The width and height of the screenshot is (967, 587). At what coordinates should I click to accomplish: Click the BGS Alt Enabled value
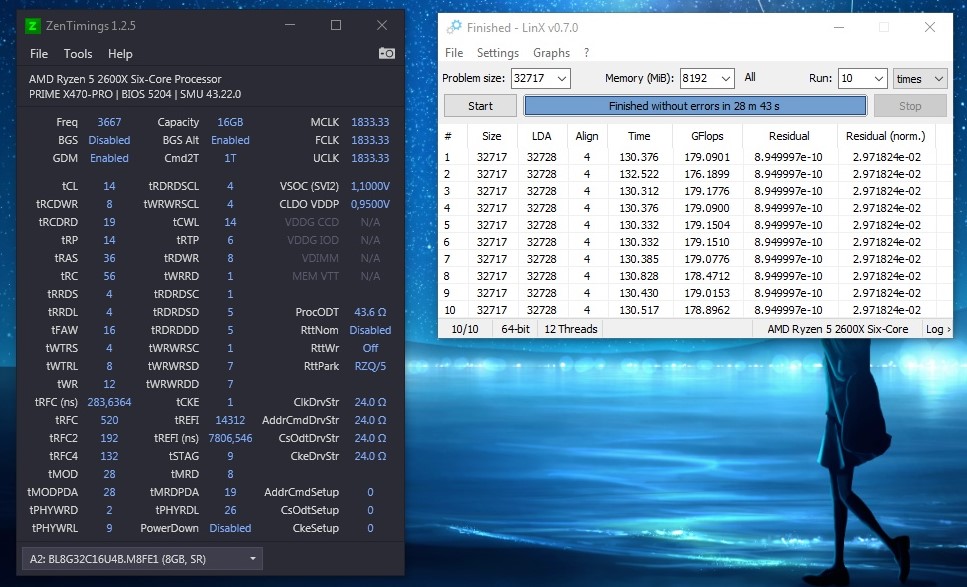[230, 141]
